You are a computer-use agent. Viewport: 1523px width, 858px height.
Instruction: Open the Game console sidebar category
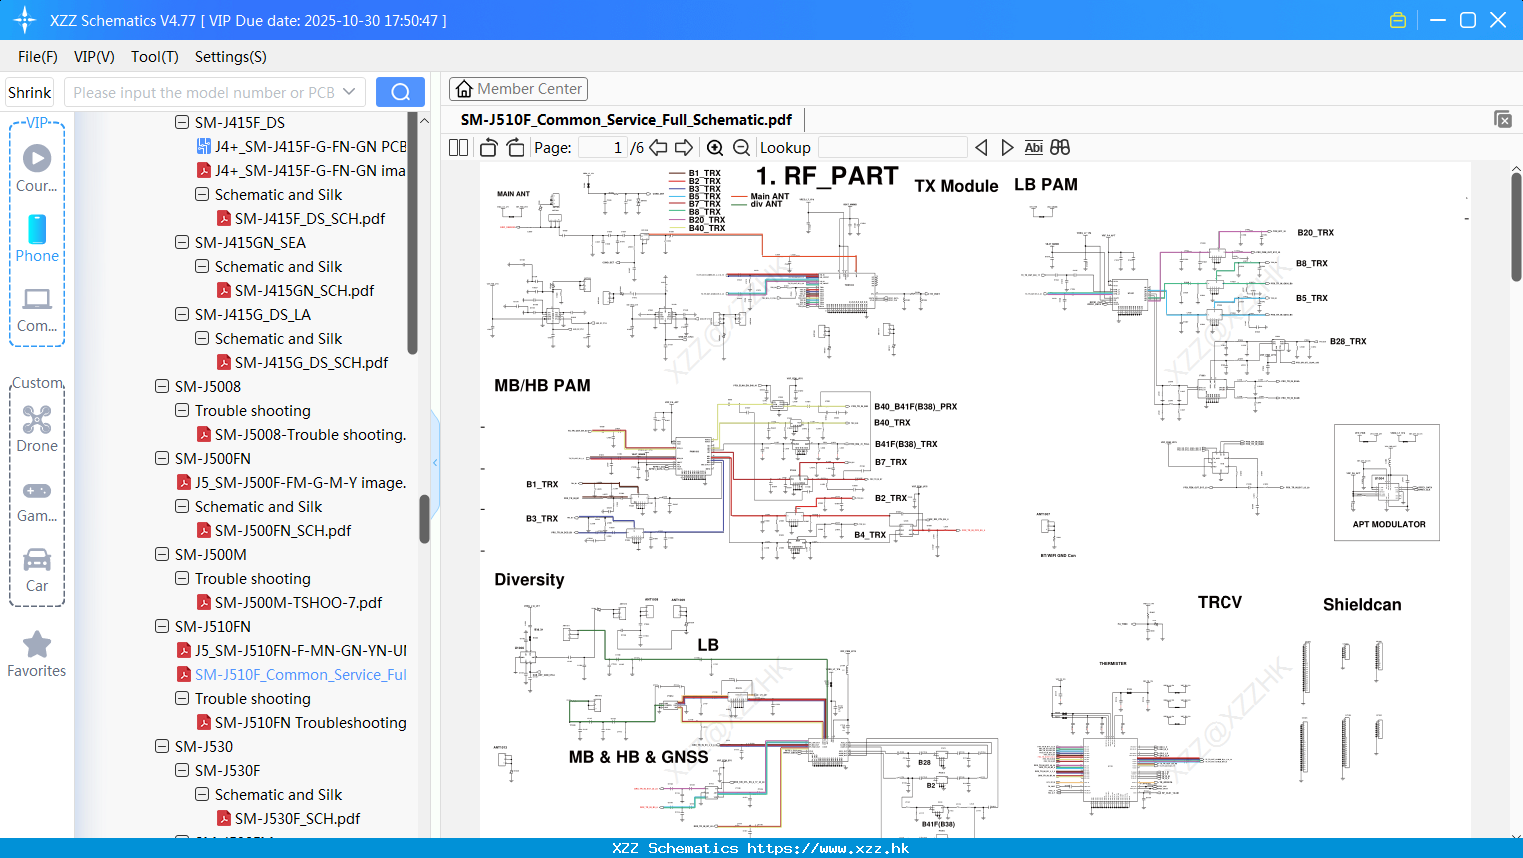point(37,500)
